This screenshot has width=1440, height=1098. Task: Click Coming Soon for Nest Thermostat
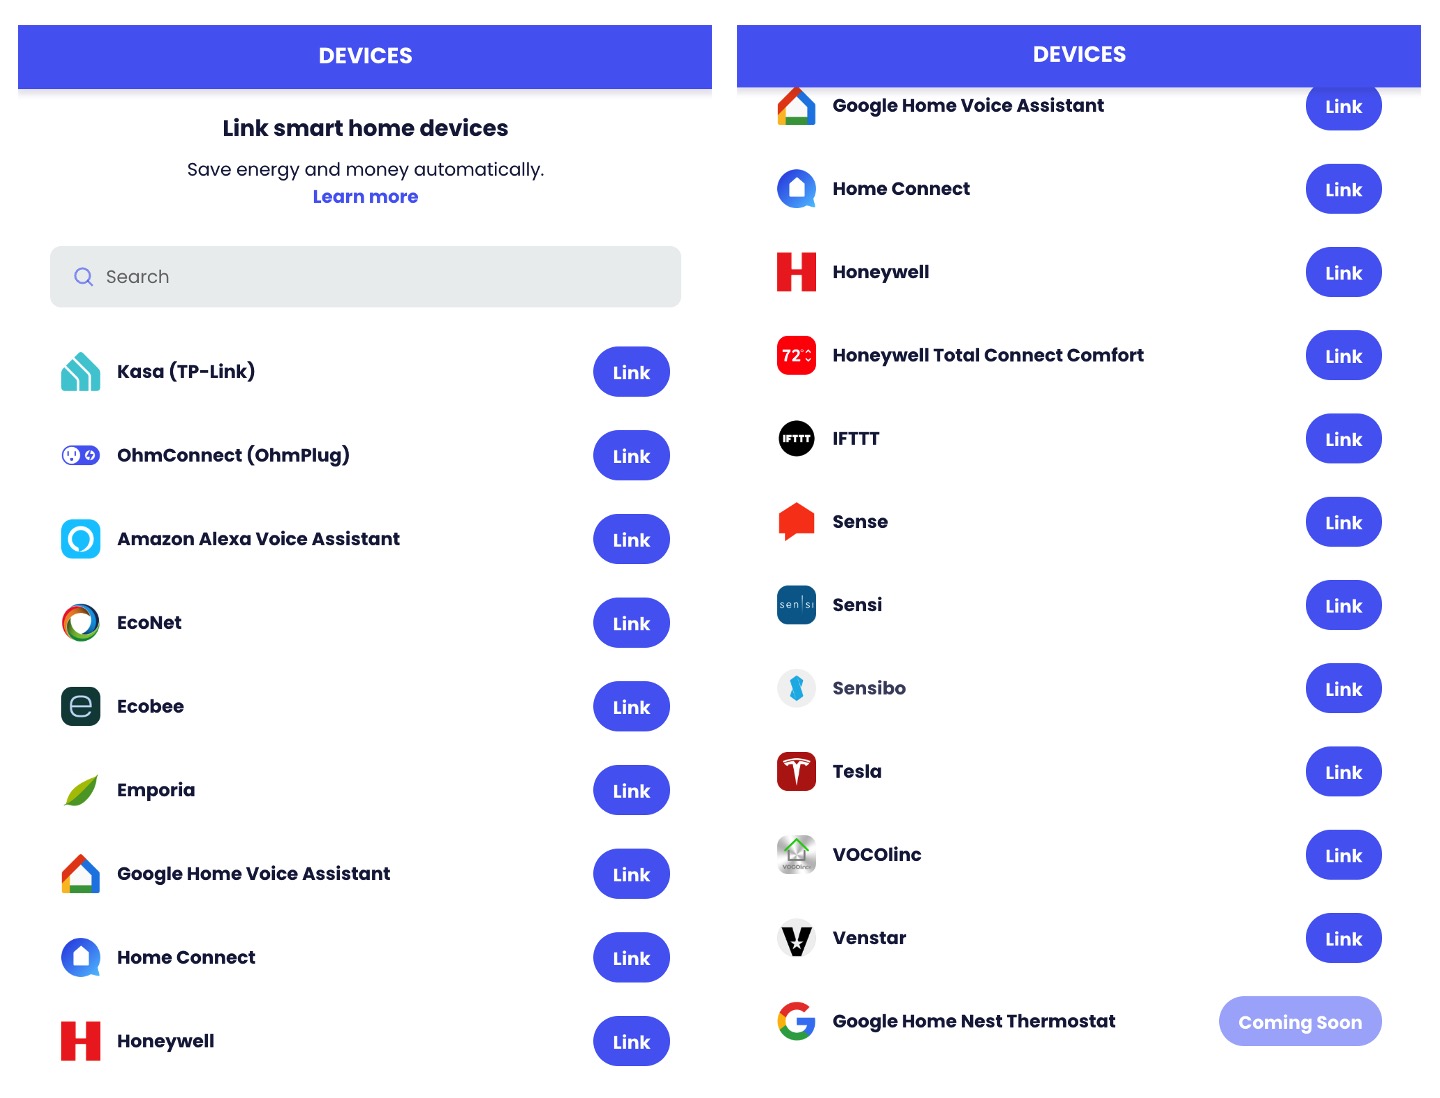tap(1299, 1022)
